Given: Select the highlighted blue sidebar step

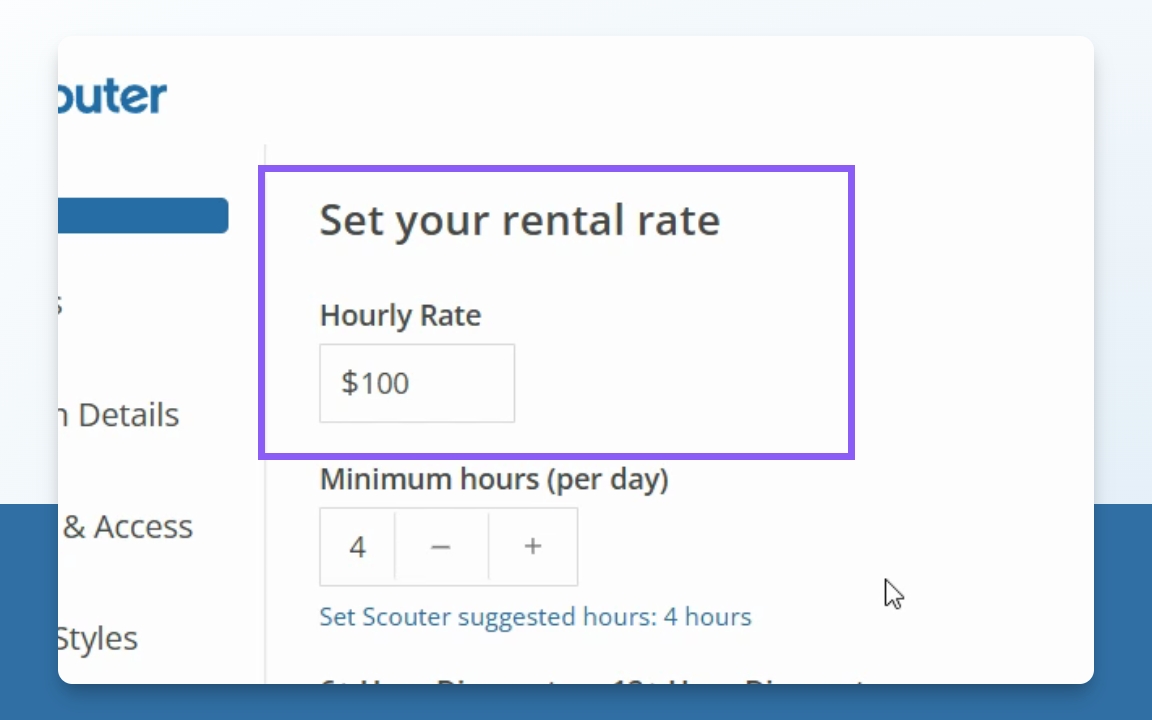Looking at the screenshot, I should [x=143, y=215].
